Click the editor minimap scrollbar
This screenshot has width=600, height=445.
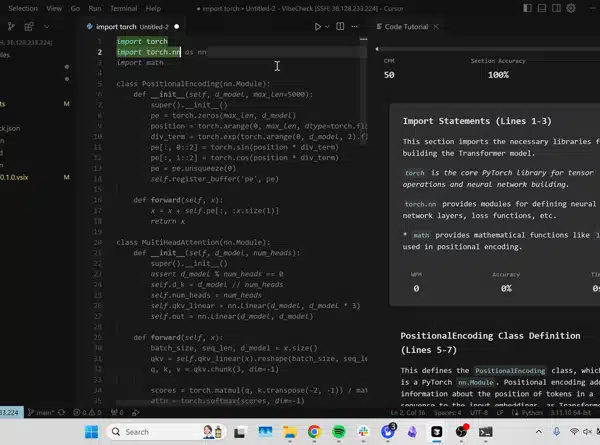coord(364,92)
